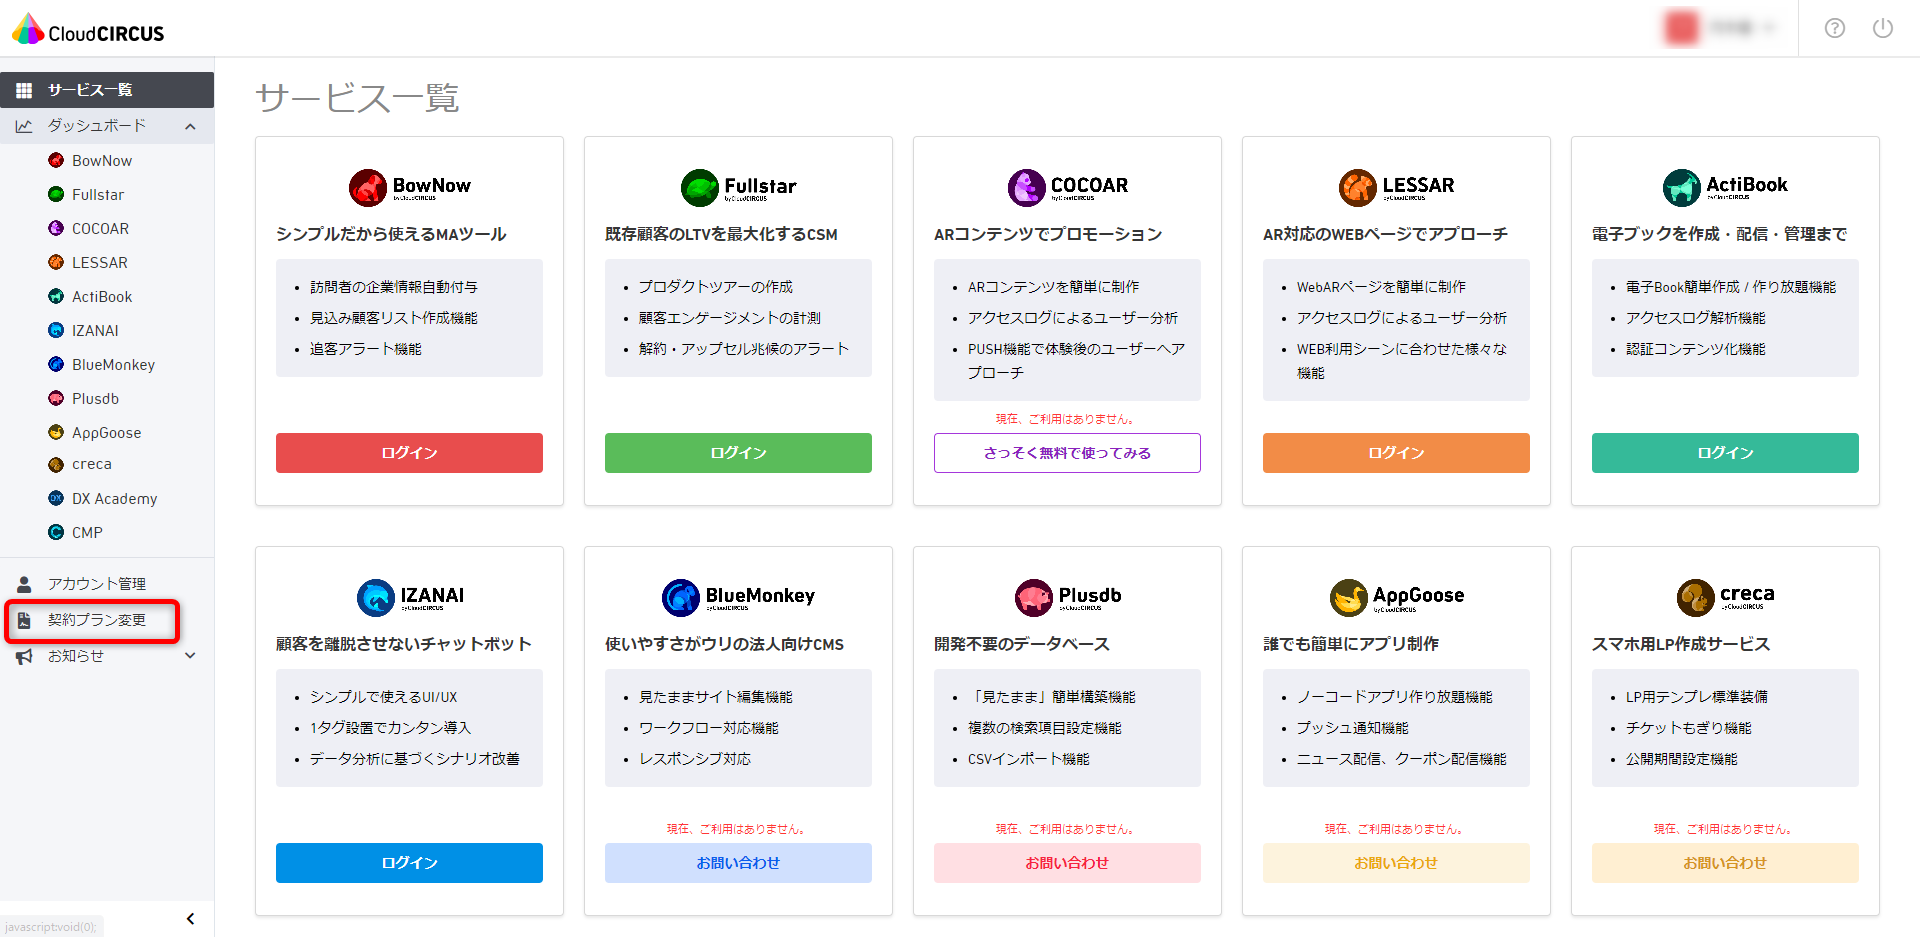
Task: Click the ActiBook sidebar icon
Action: (56, 296)
